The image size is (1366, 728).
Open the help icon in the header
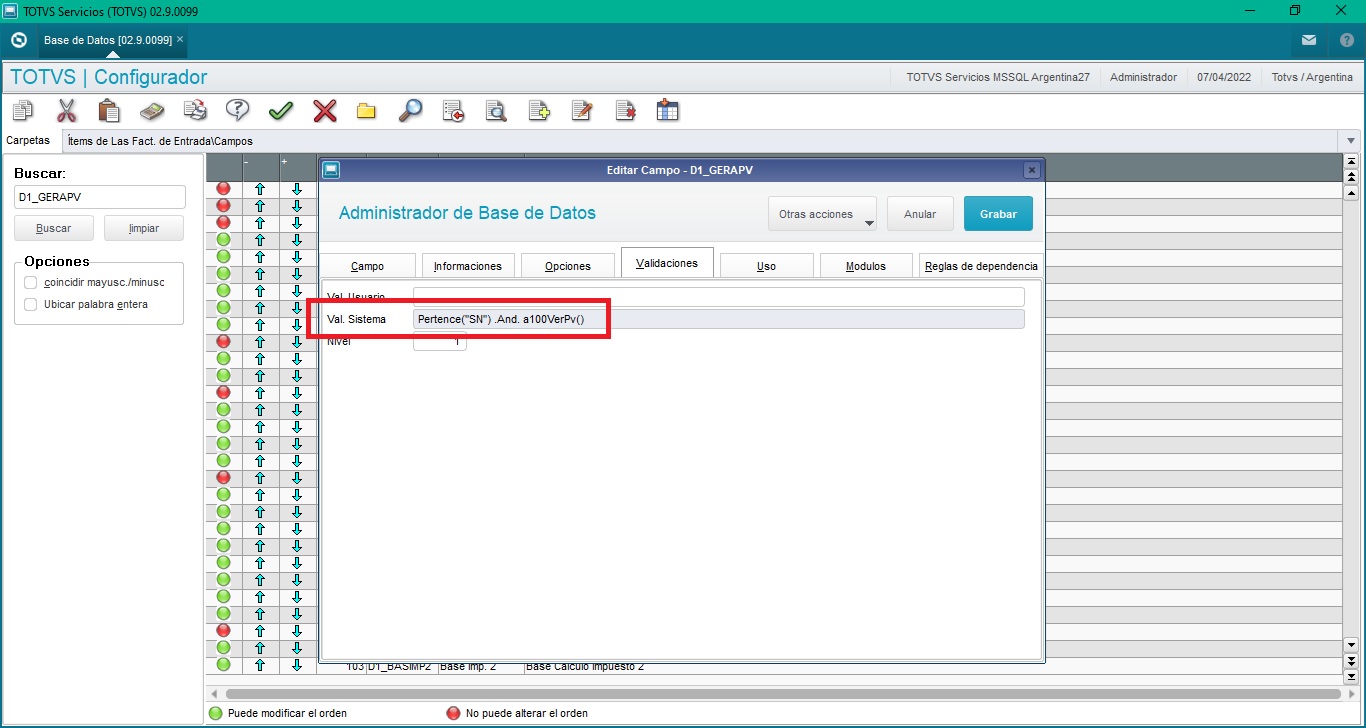click(1347, 40)
